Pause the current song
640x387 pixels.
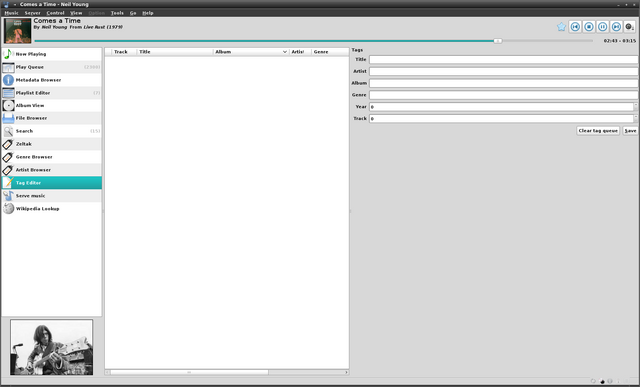click(x=602, y=27)
